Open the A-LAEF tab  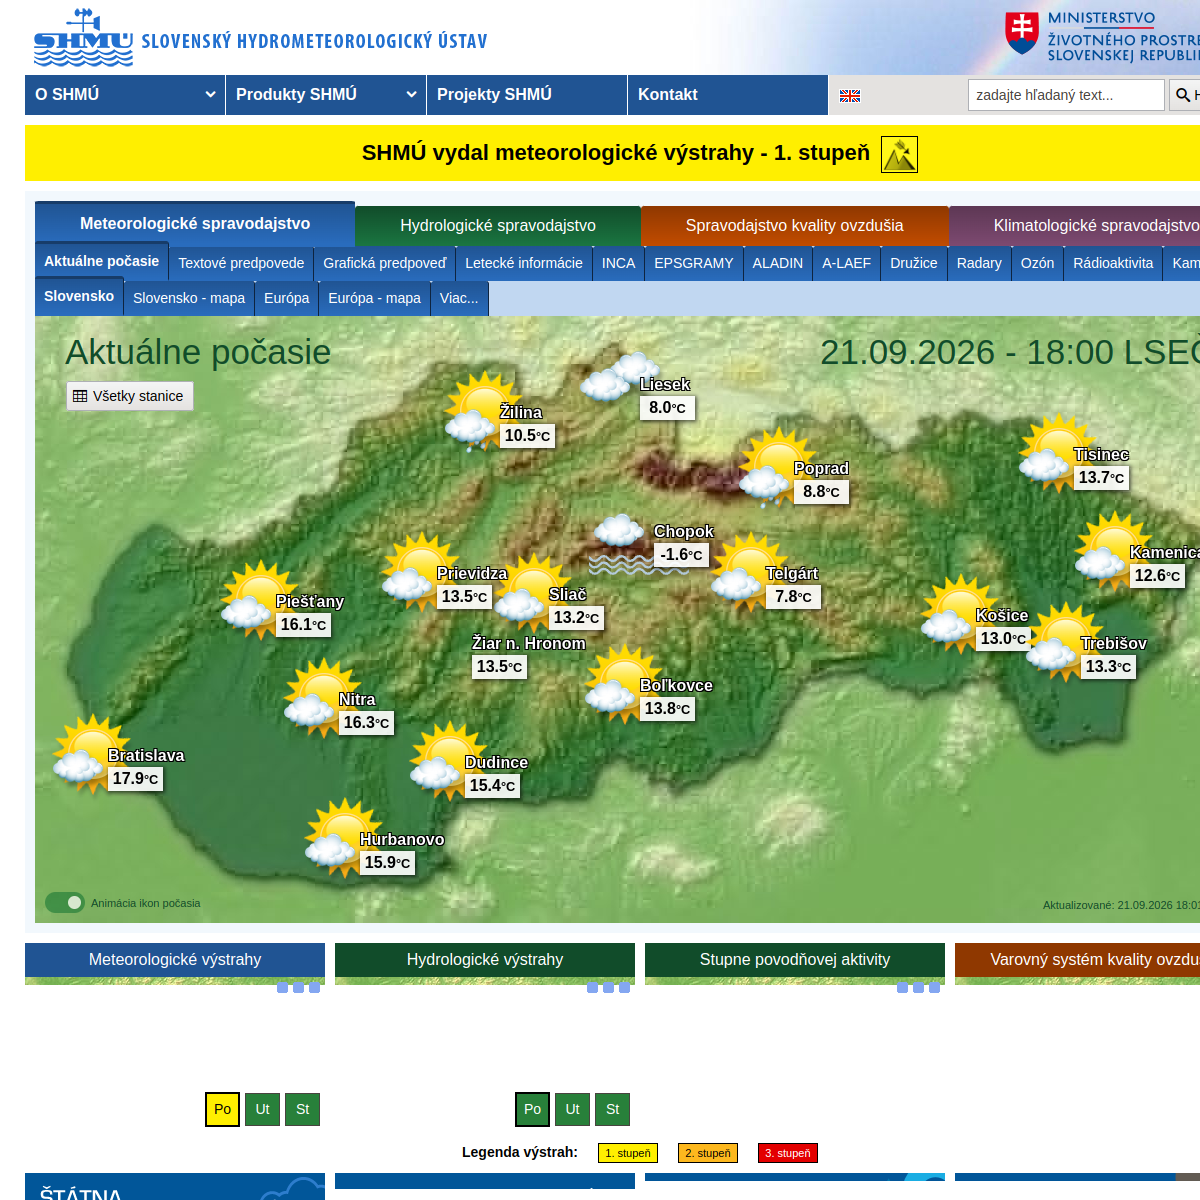847,263
